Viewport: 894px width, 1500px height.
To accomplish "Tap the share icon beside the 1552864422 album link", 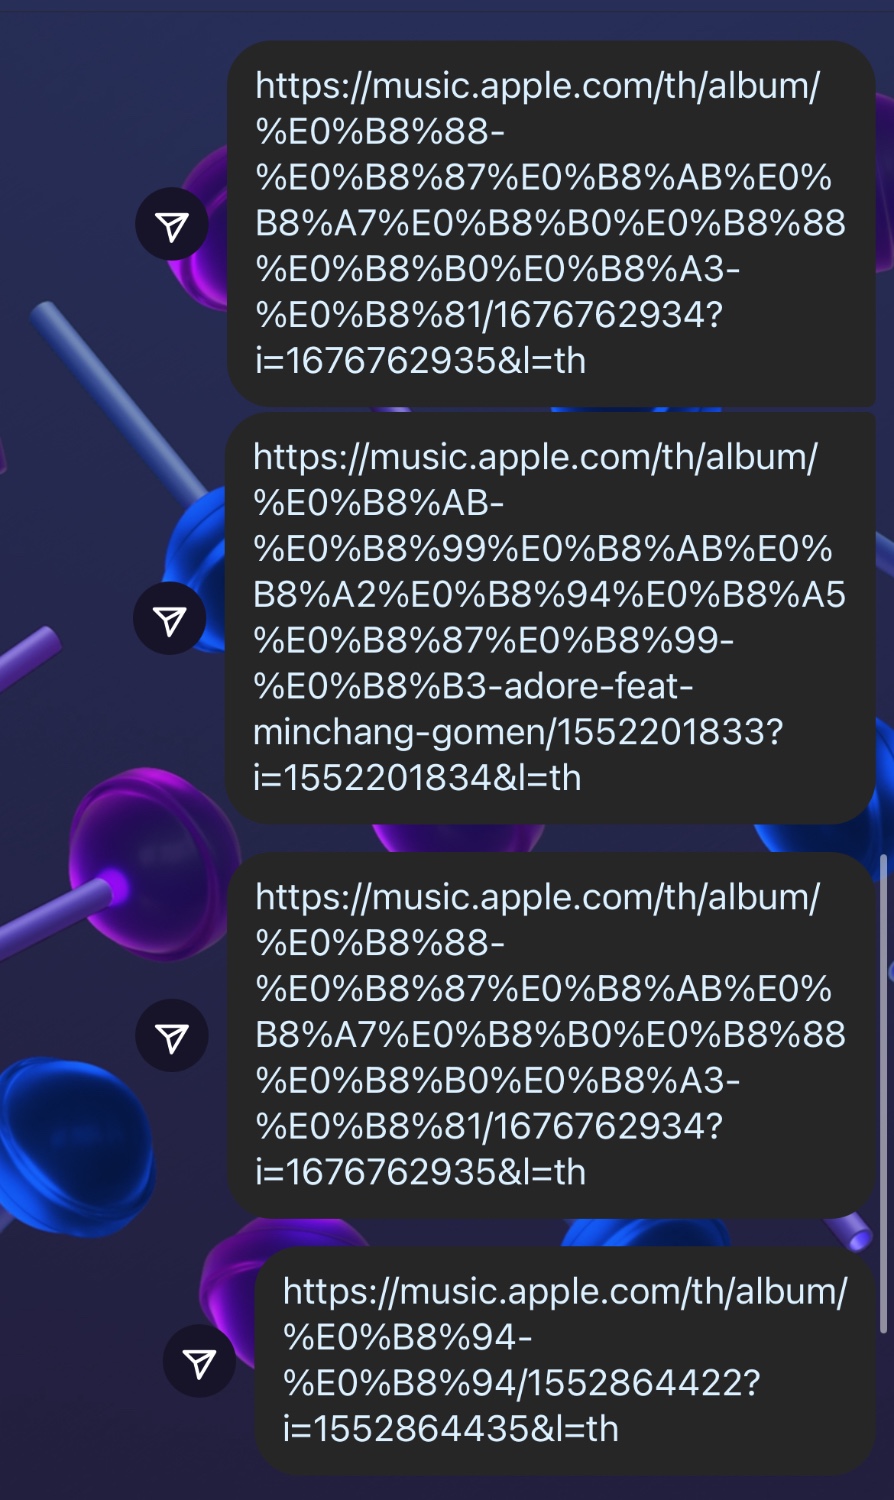I will pos(199,1360).
